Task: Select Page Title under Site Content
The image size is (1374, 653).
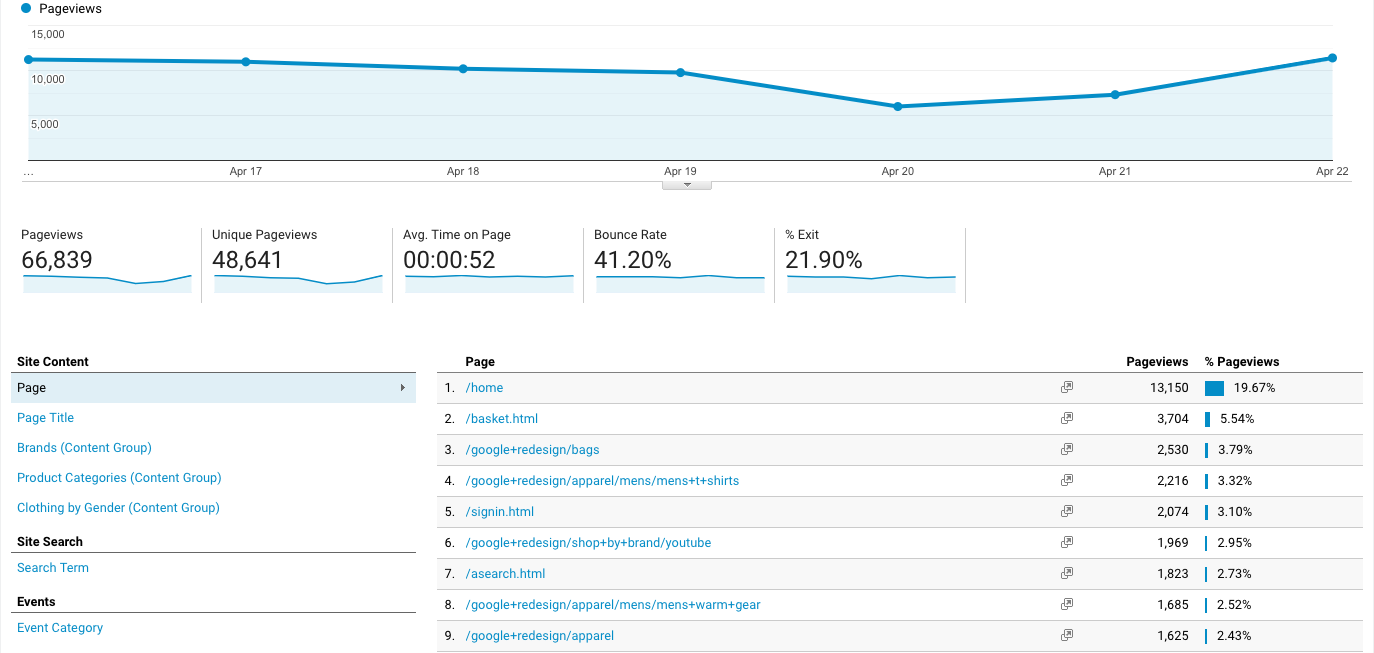Action: (45, 418)
